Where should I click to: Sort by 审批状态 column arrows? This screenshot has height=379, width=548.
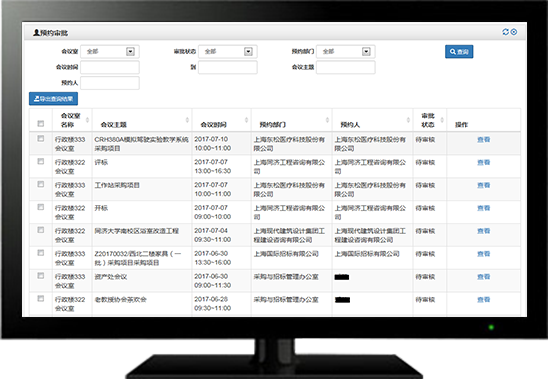pos(442,120)
